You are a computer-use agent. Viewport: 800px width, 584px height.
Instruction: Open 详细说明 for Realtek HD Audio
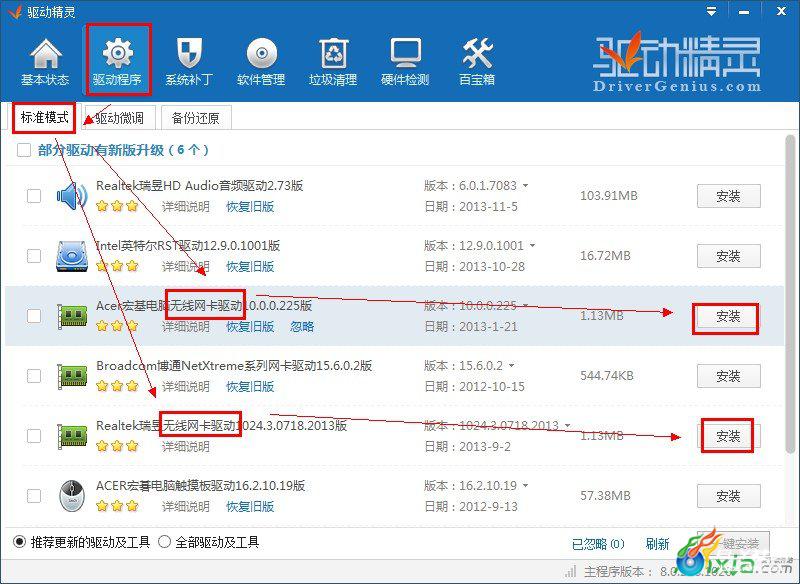click(x=186, y=207)
